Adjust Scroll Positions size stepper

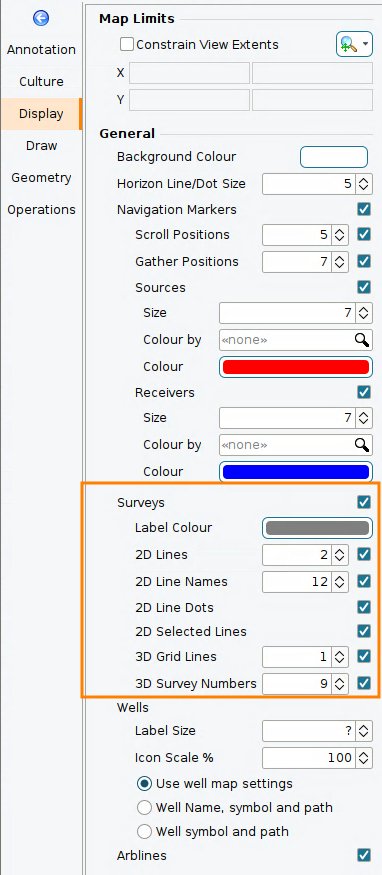(x=339, y=234)
